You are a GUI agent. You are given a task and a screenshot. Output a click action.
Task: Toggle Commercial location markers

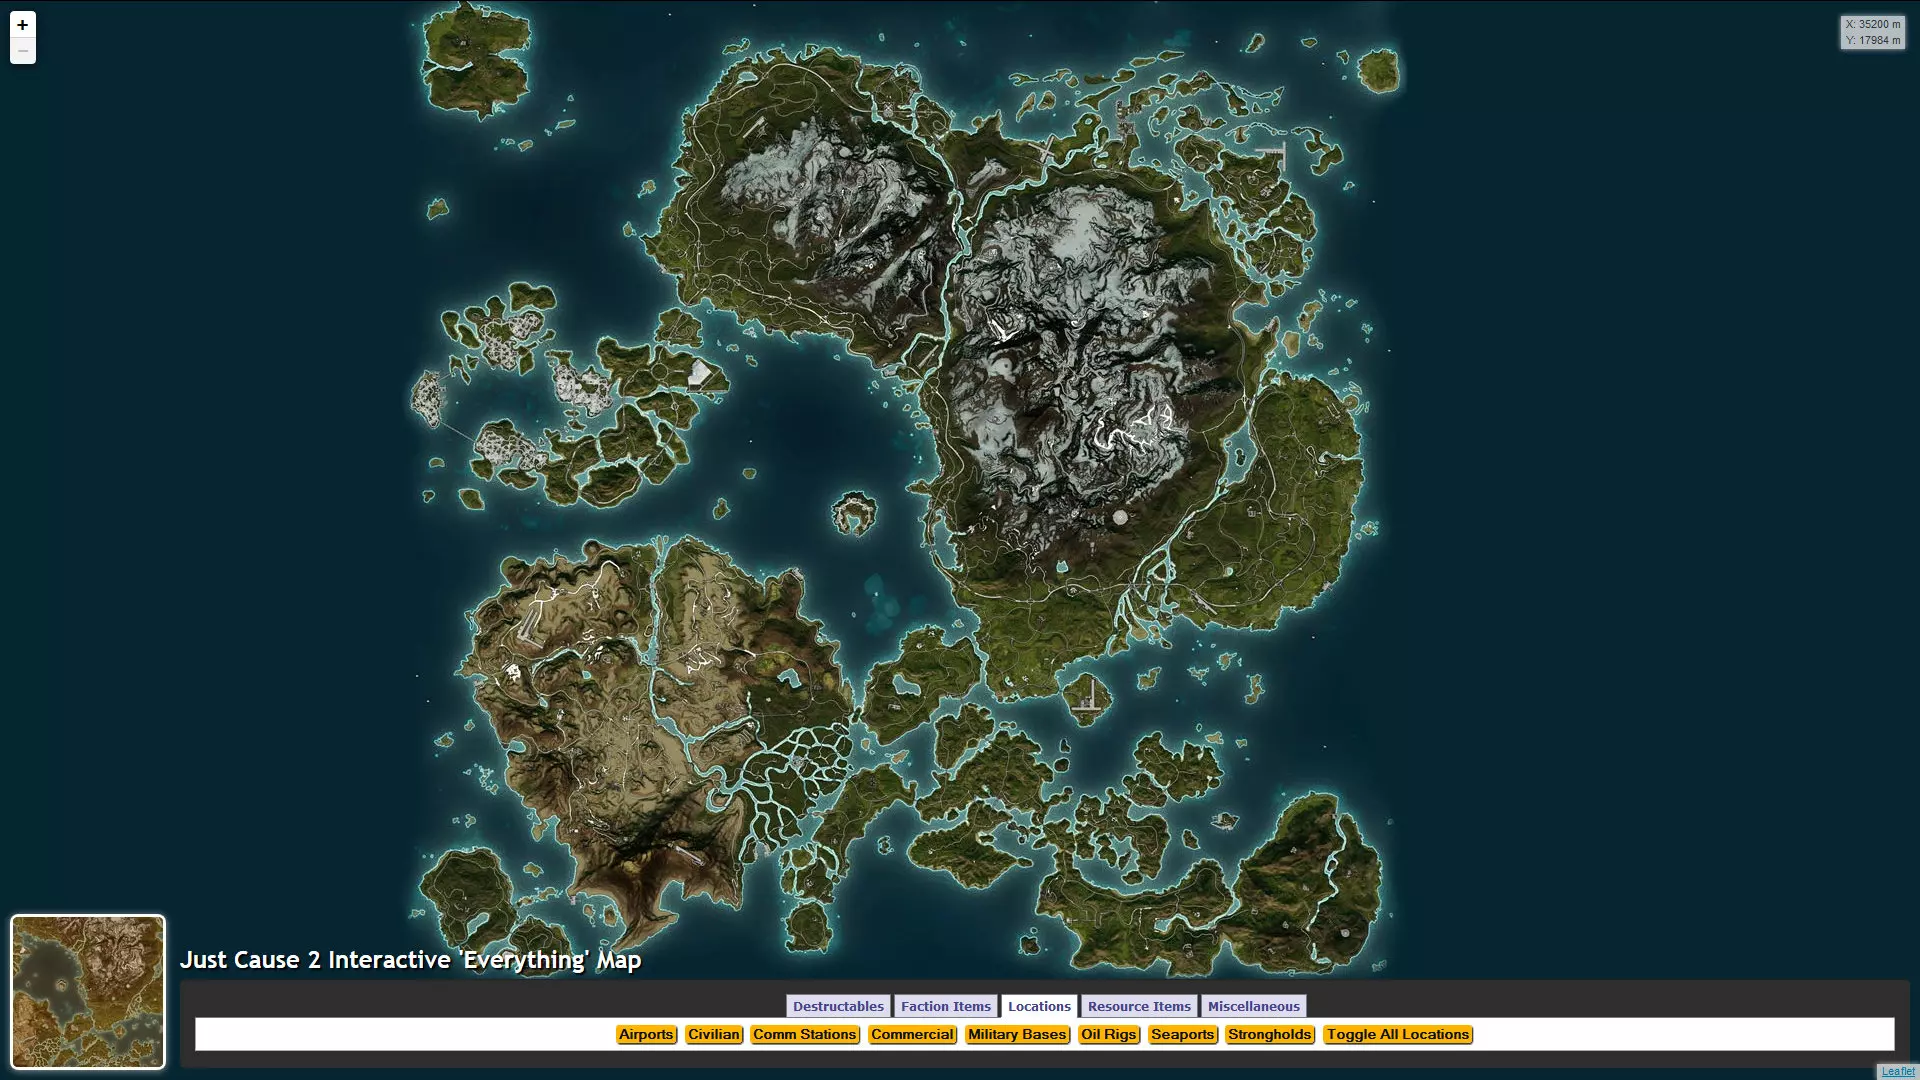coord(912,1034)
